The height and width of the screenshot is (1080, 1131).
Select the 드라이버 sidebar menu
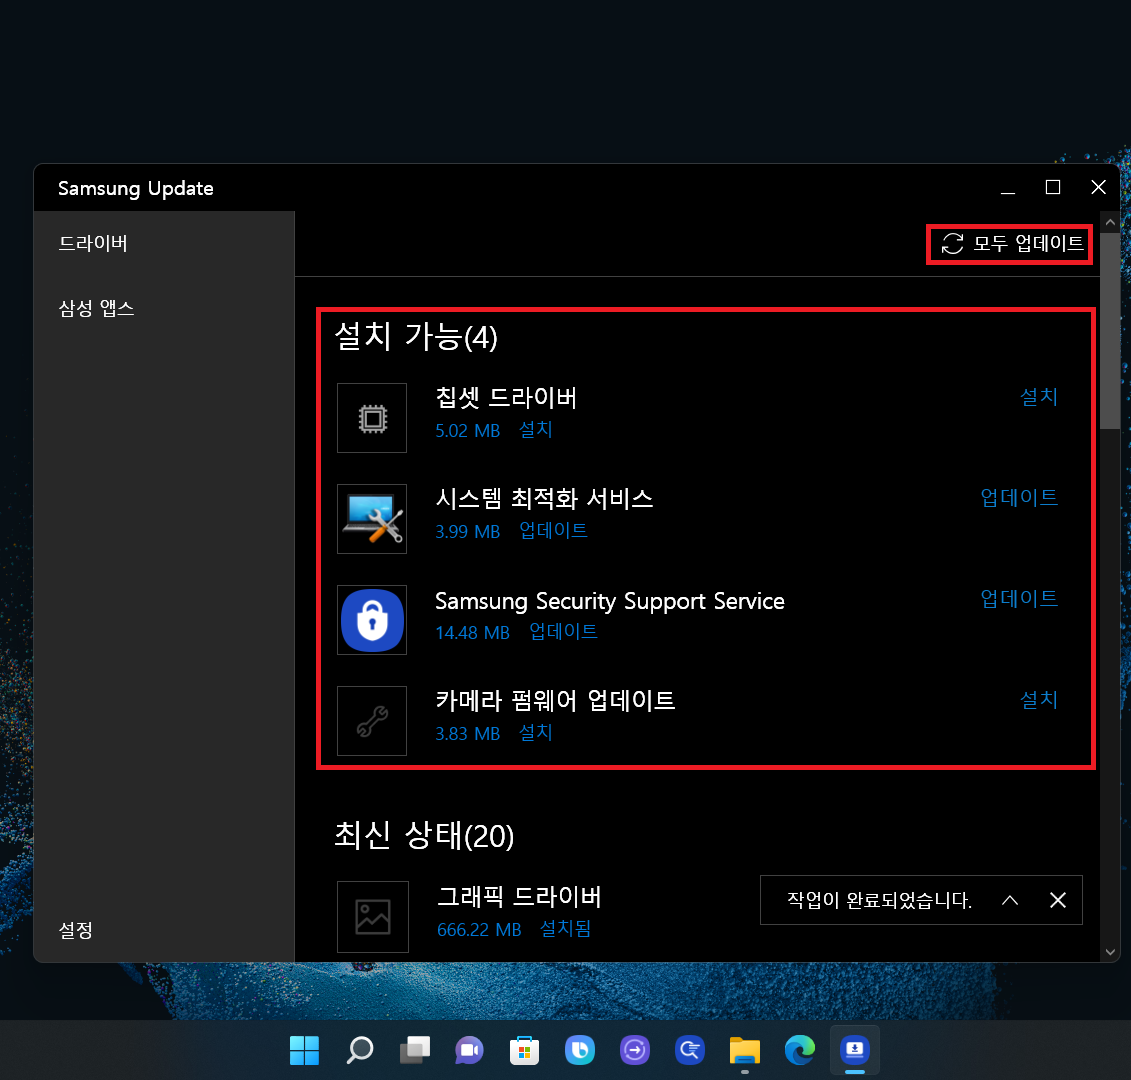(93, 244)
